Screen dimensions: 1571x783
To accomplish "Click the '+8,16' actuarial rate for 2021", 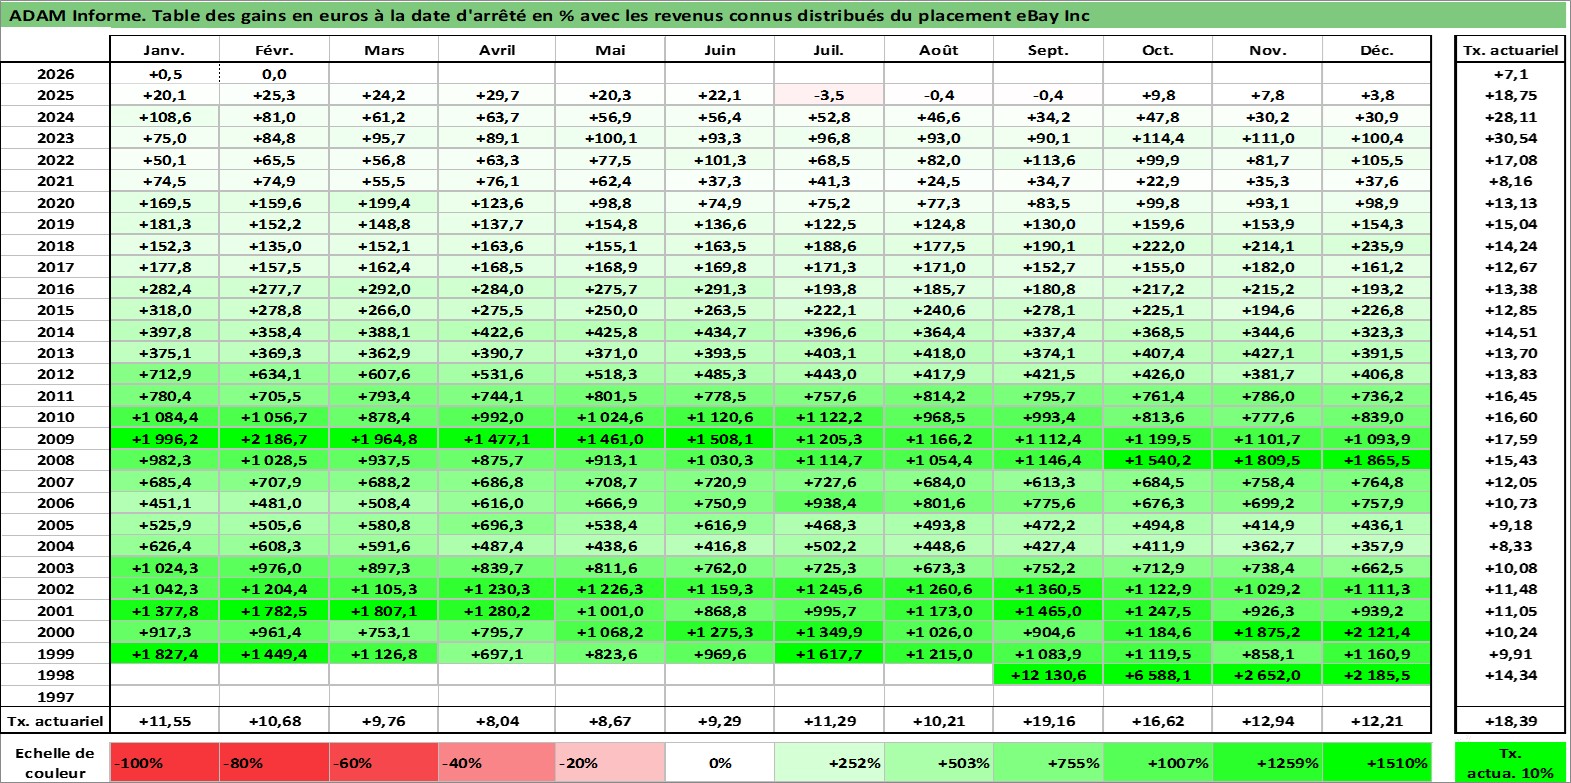I will pos(1511,181).
